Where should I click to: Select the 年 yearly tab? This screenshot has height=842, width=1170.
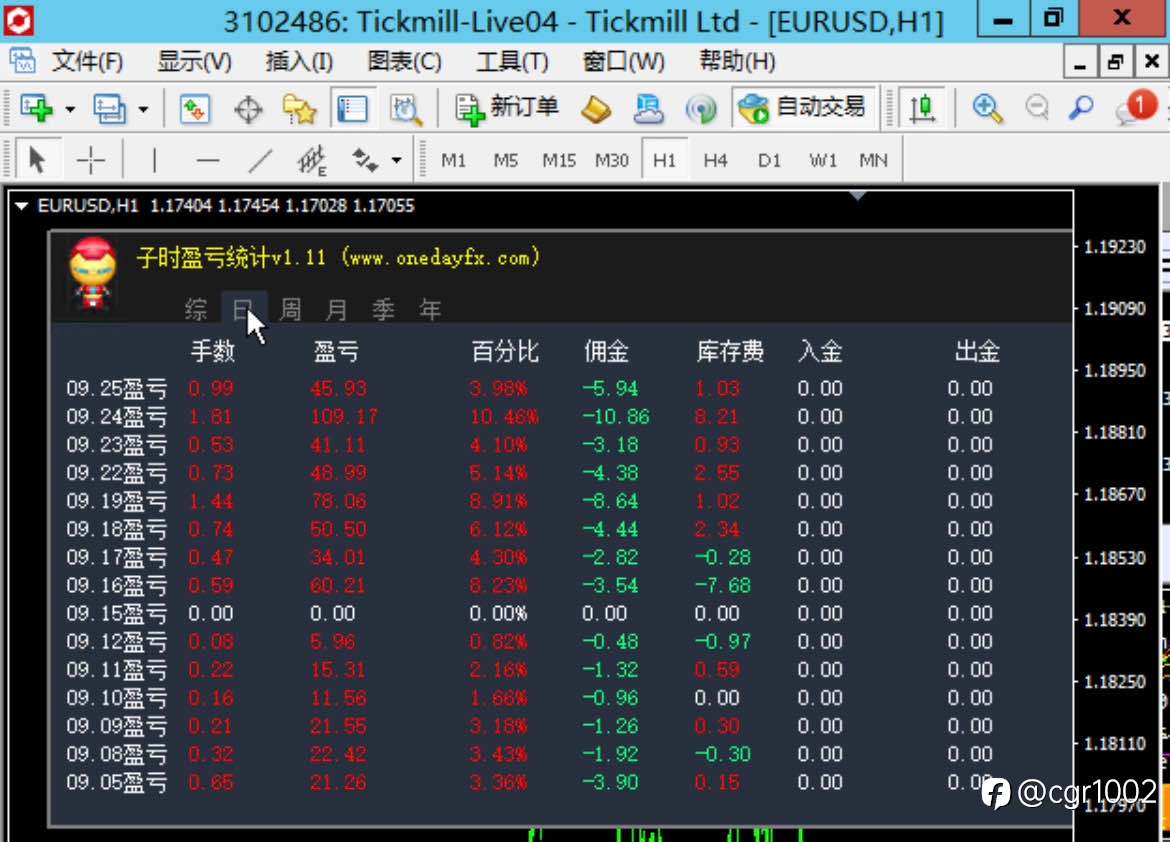[430, 309]
